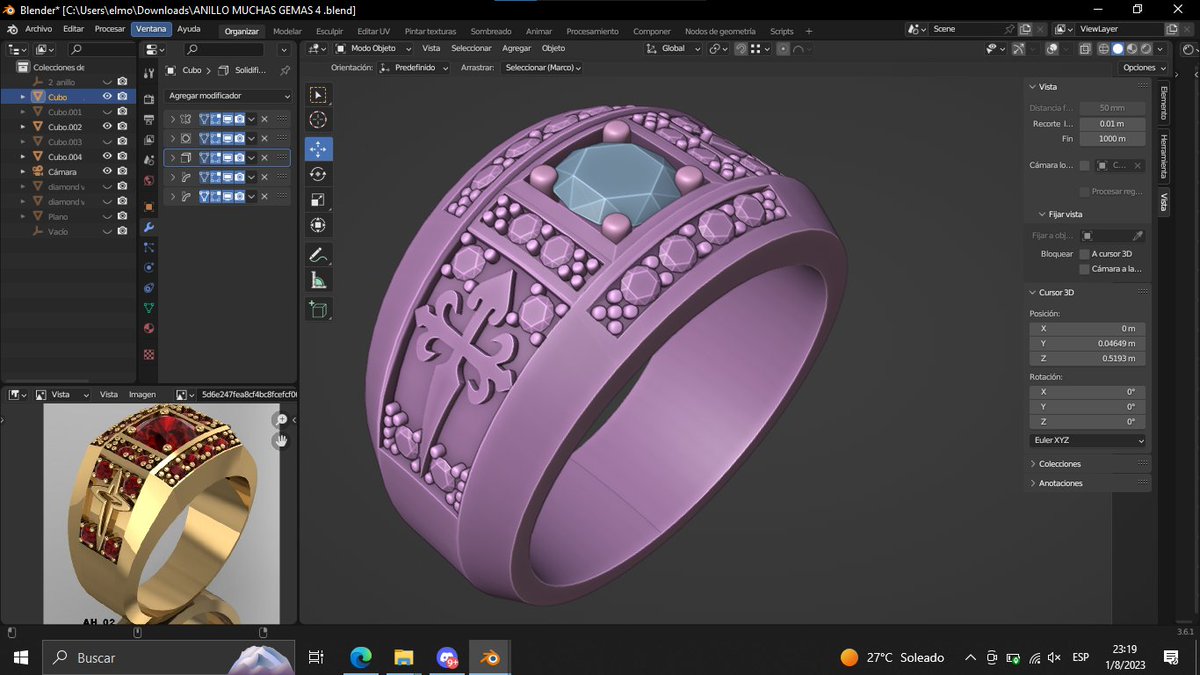Edit the Recorte Fin 1000 m field
Screen dimensions: 1200x675
(1112, 139)
